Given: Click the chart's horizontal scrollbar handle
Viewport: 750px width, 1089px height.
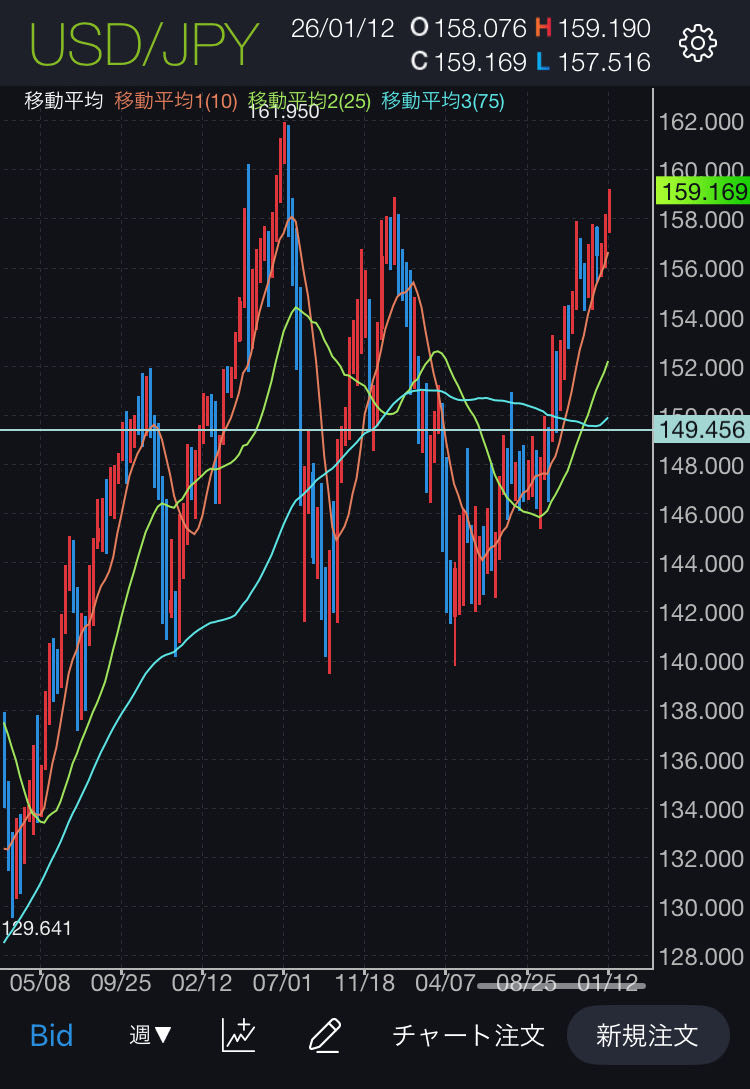Looking at the screenshot, I should 561,986.
